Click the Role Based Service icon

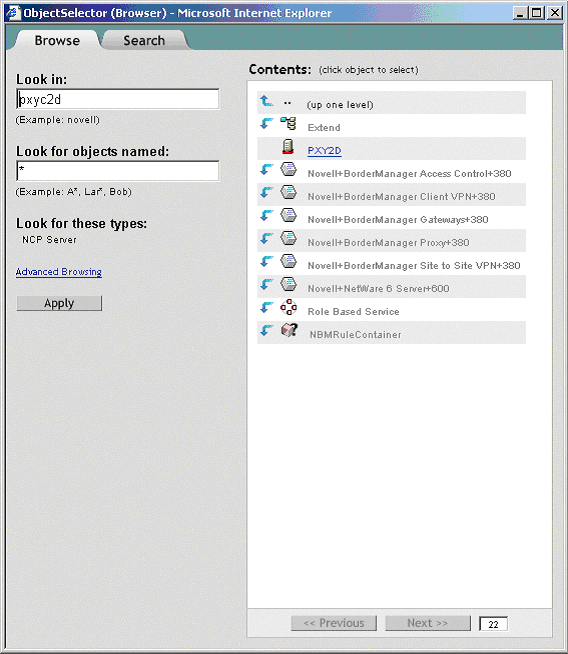pyautogui.click(x=288, y=307)
